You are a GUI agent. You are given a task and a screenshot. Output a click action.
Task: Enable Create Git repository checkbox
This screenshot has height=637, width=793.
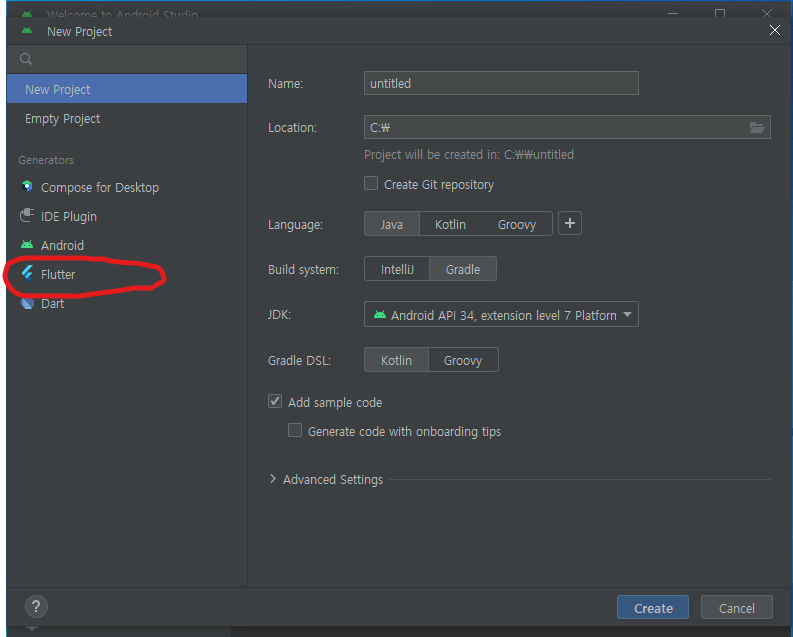tap(371, 183)
